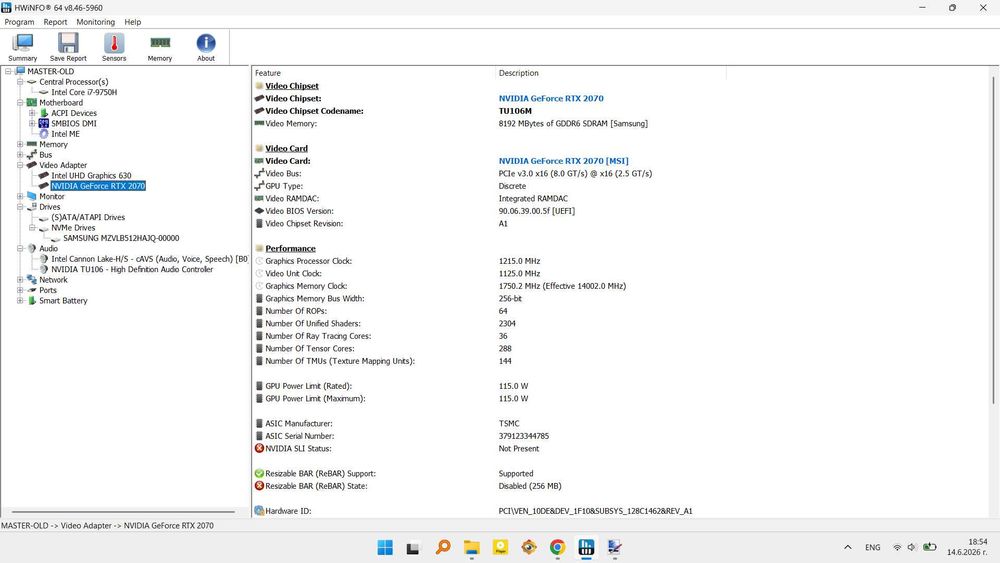Open the Report menu
This screenshot has width=1000, height=563.
click(55, 22)
